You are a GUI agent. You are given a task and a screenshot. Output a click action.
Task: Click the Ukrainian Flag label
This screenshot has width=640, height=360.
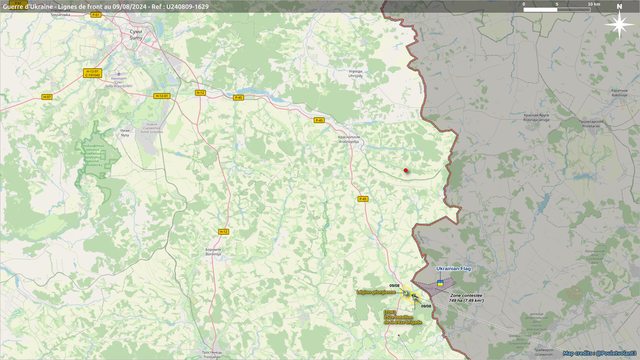click(453, 269)
